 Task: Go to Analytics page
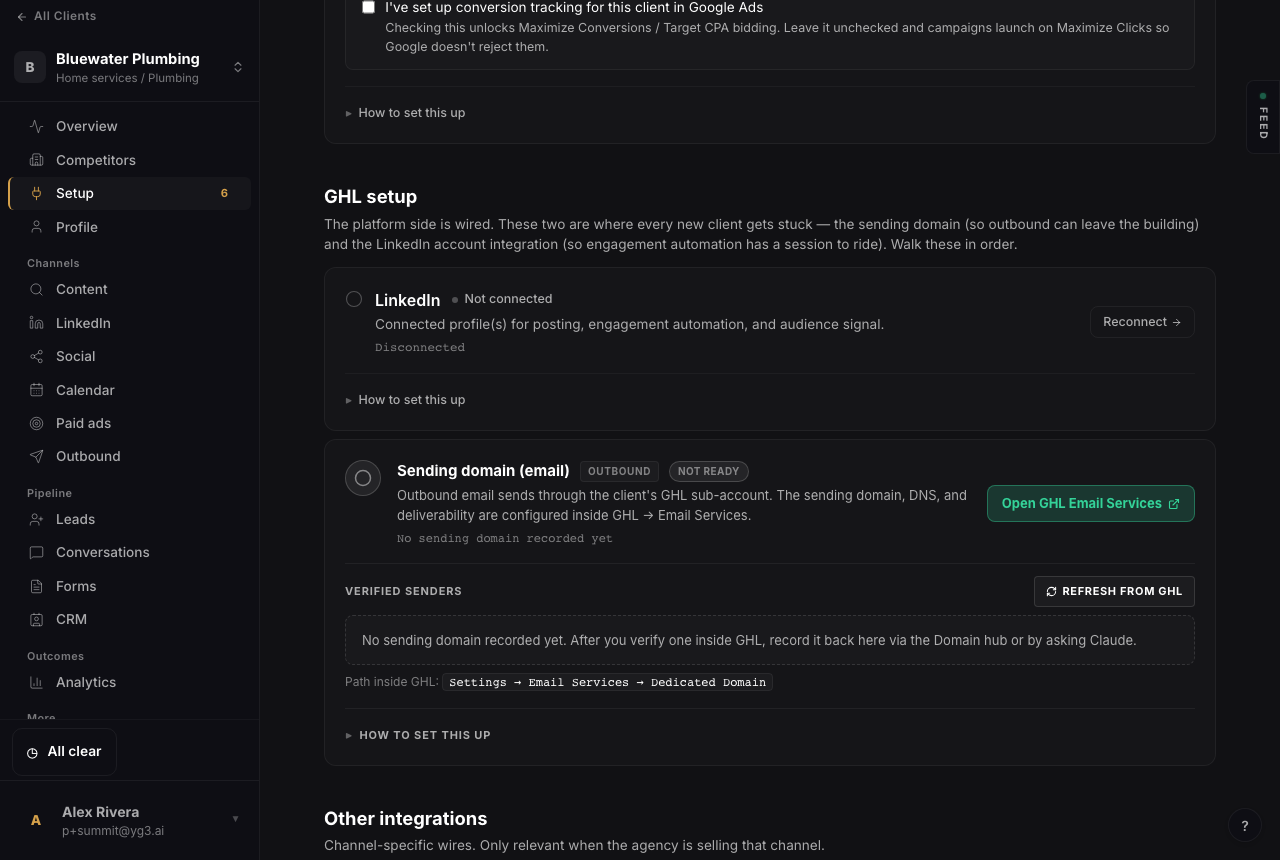coord(129,682)
